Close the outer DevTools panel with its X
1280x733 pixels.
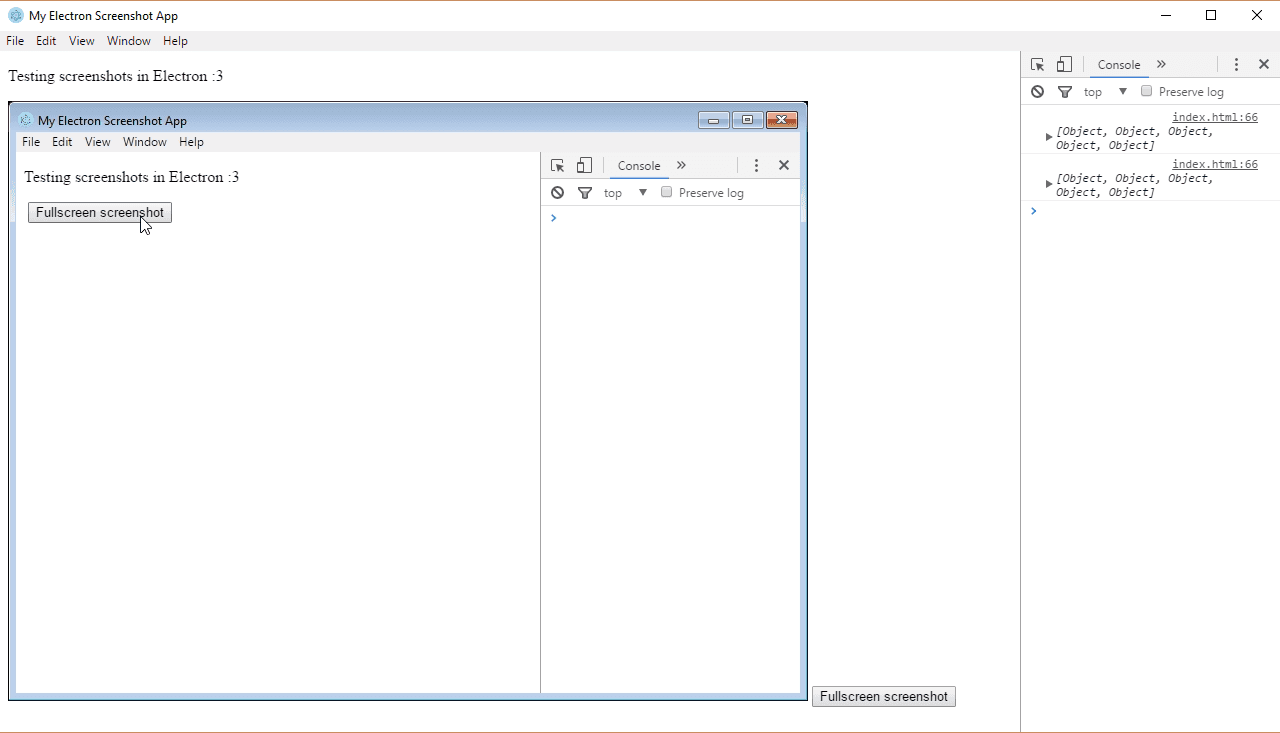pos(1264,65)
